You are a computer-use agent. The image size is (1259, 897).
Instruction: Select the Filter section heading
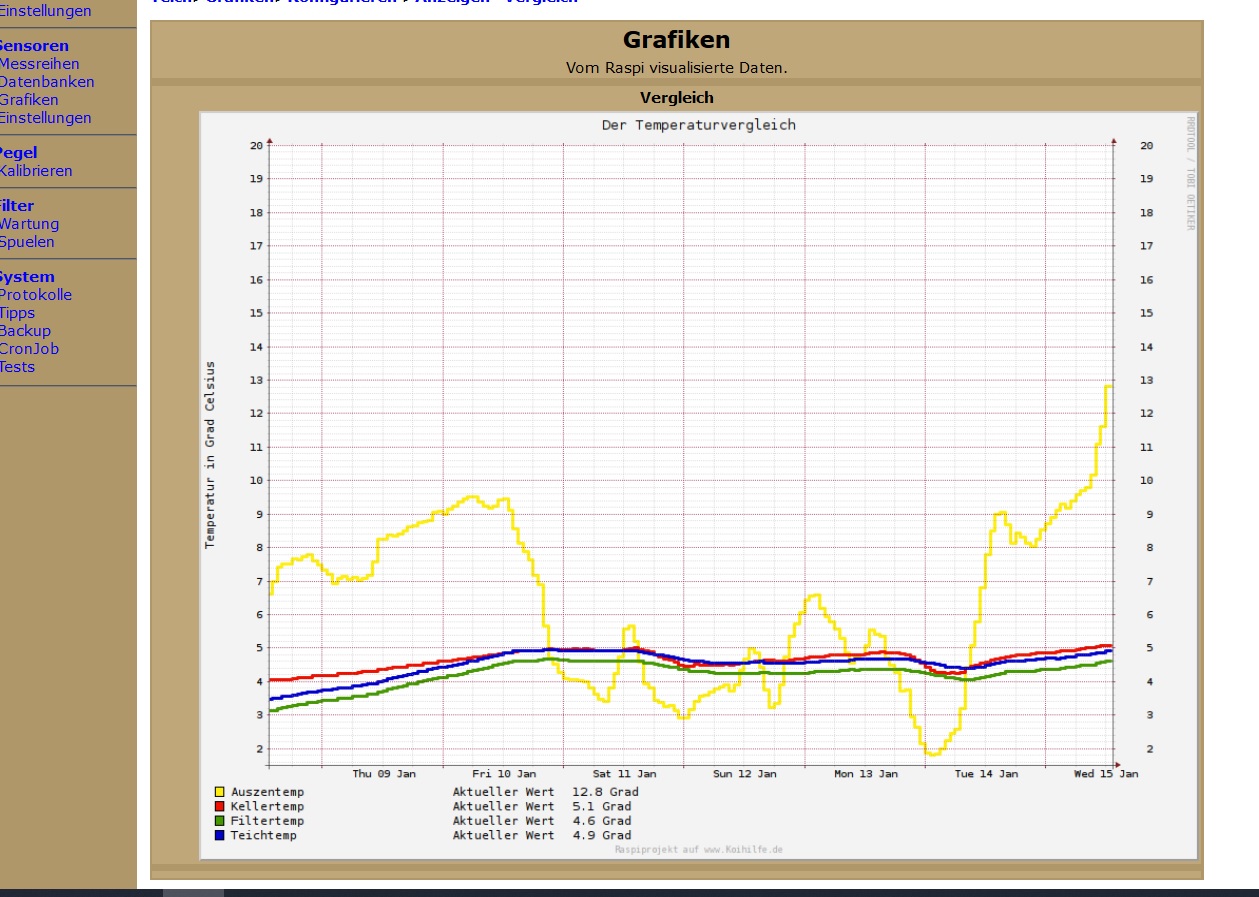(x=17, y=206)
